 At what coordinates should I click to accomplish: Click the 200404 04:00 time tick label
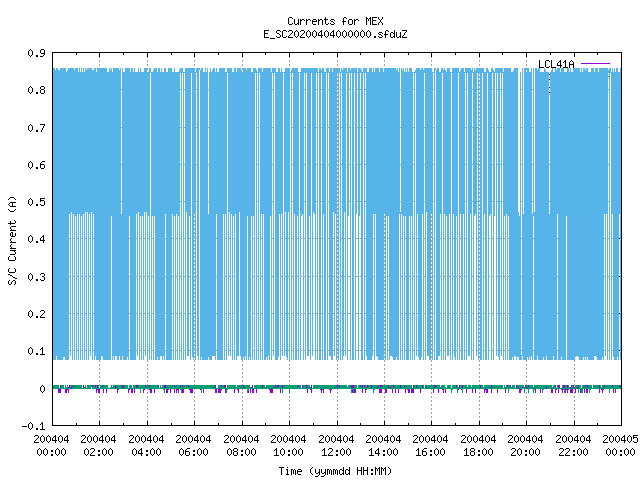click(x=146, y=446)
